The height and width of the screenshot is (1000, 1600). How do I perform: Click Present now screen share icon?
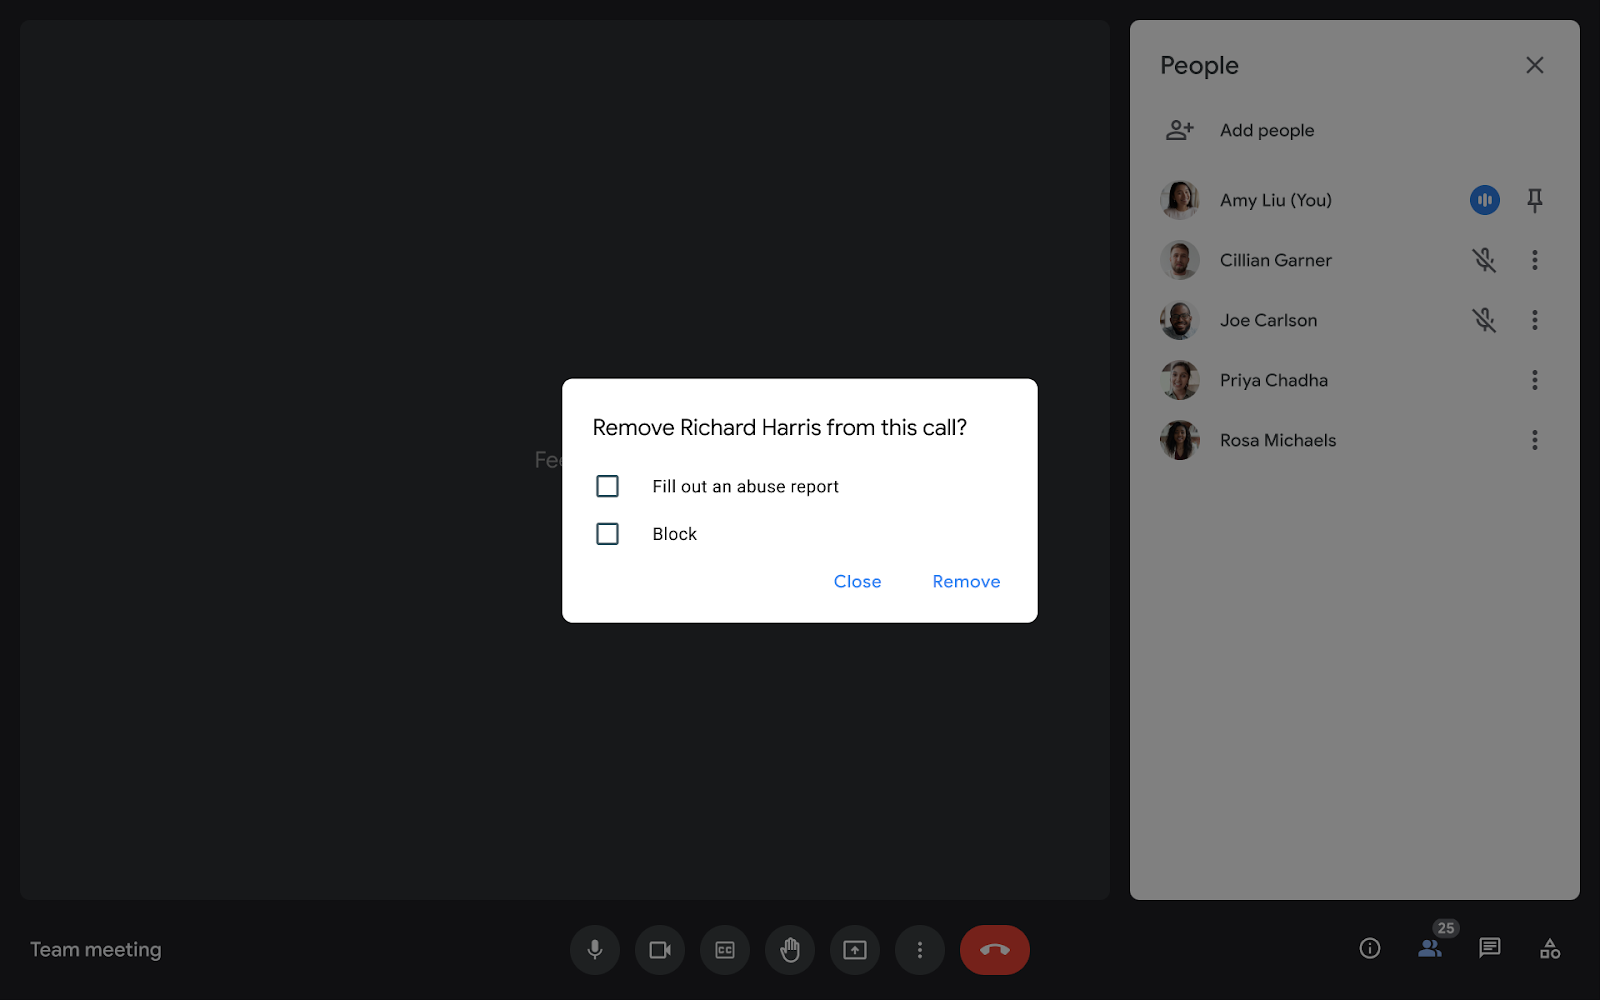[x=855, y=950]
